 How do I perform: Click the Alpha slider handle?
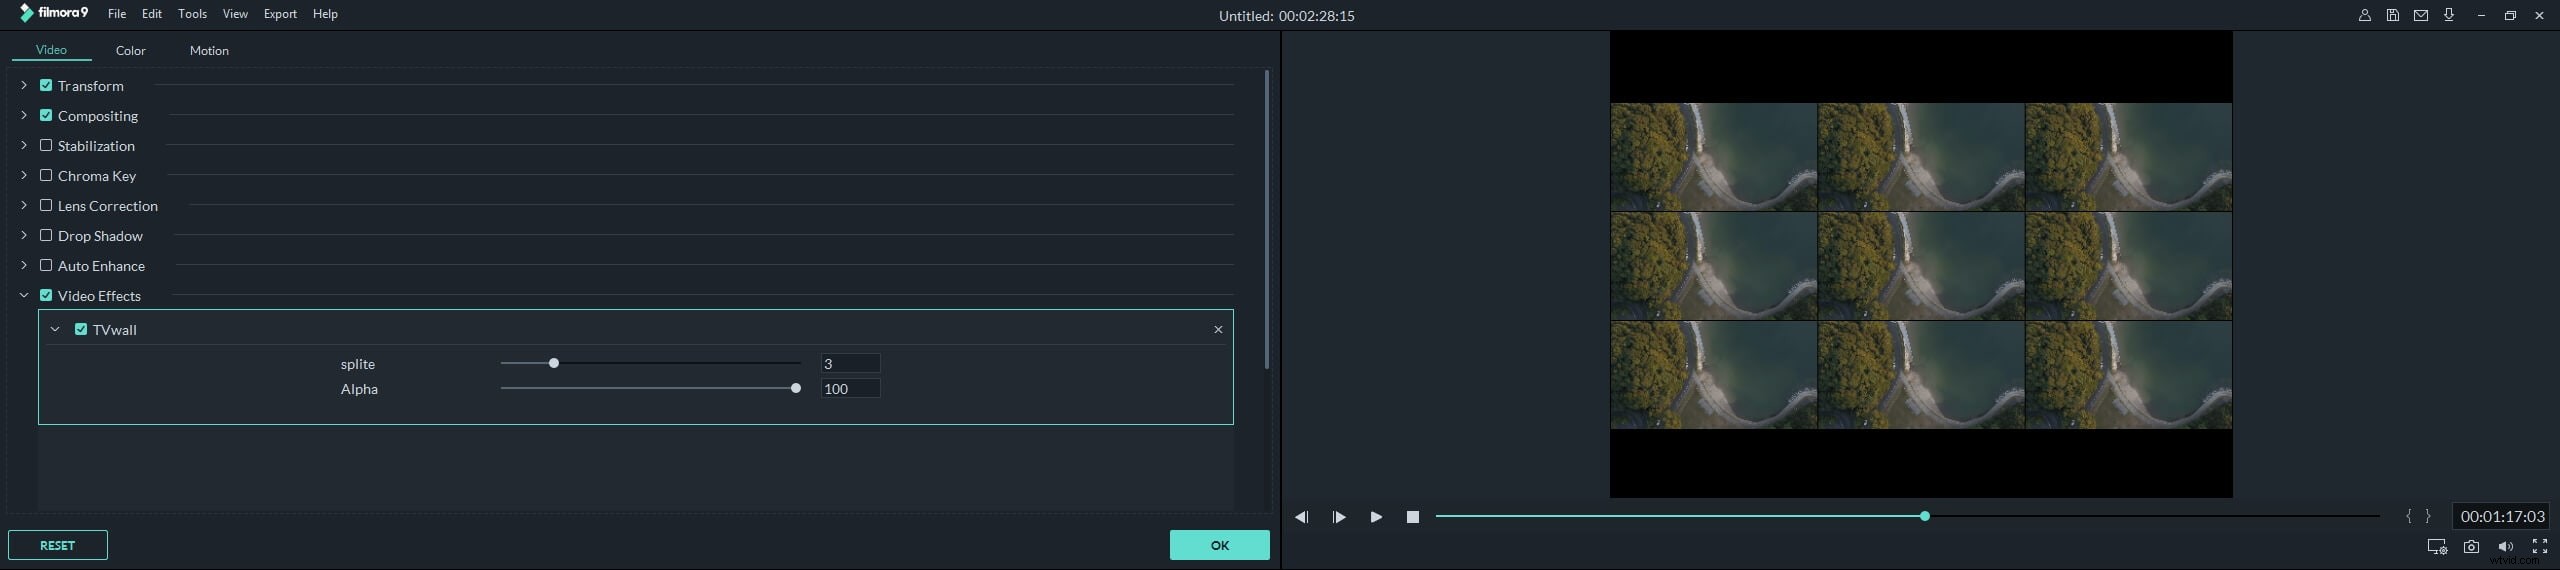(796, 388)
